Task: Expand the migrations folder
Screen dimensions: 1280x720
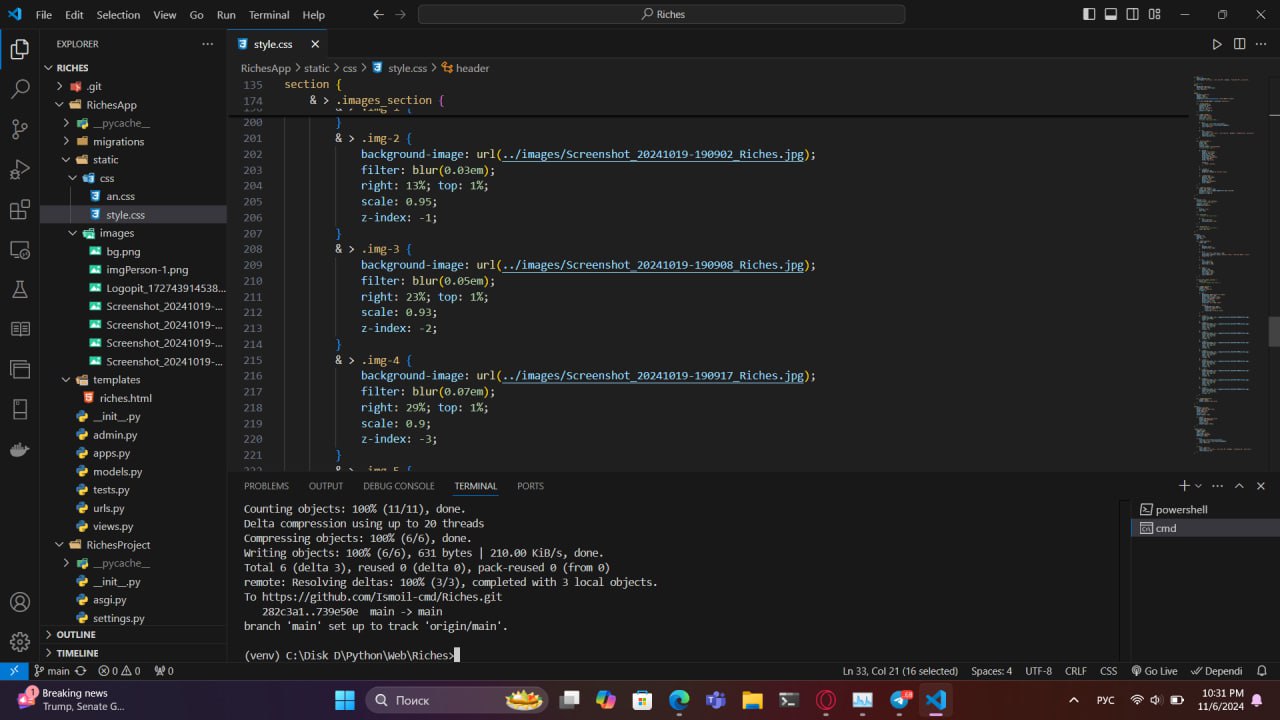Action: [118, 142]
